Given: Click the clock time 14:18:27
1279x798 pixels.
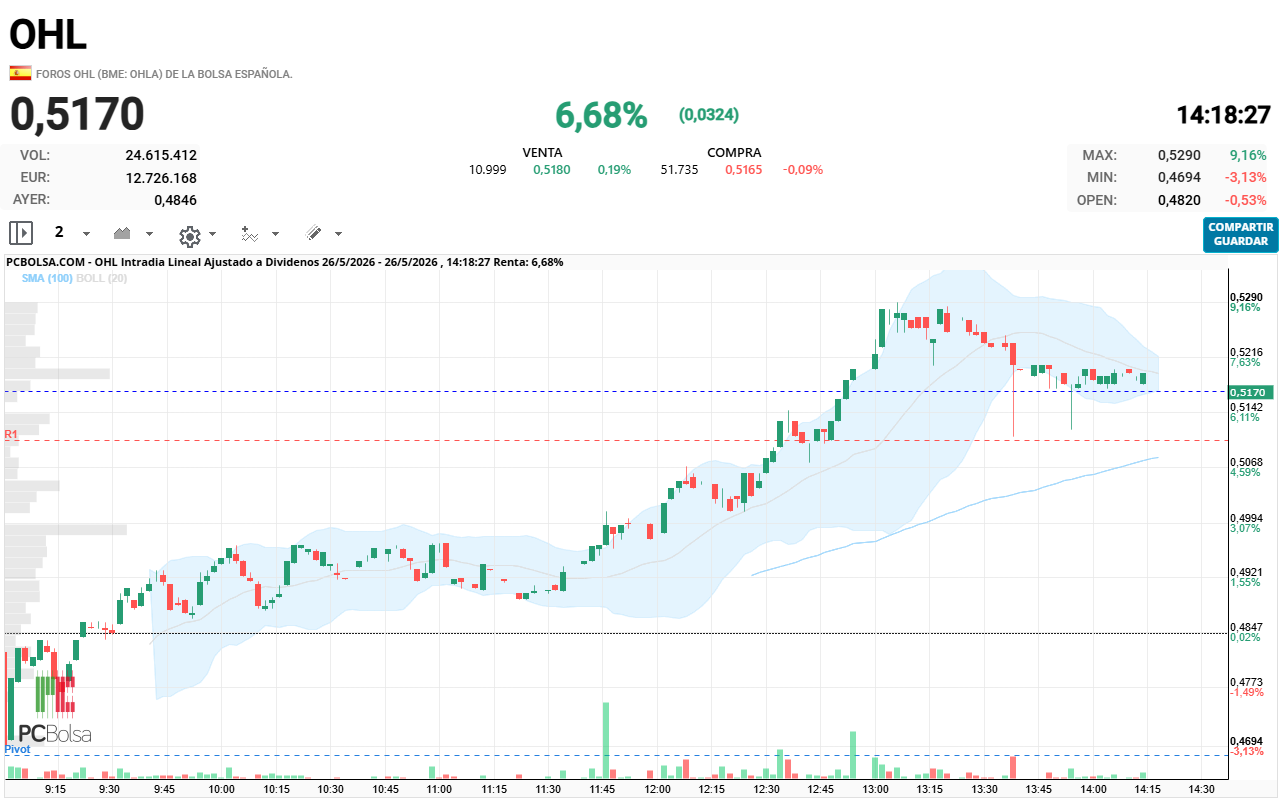Looking at the screenshot, I should point(1224,115).
